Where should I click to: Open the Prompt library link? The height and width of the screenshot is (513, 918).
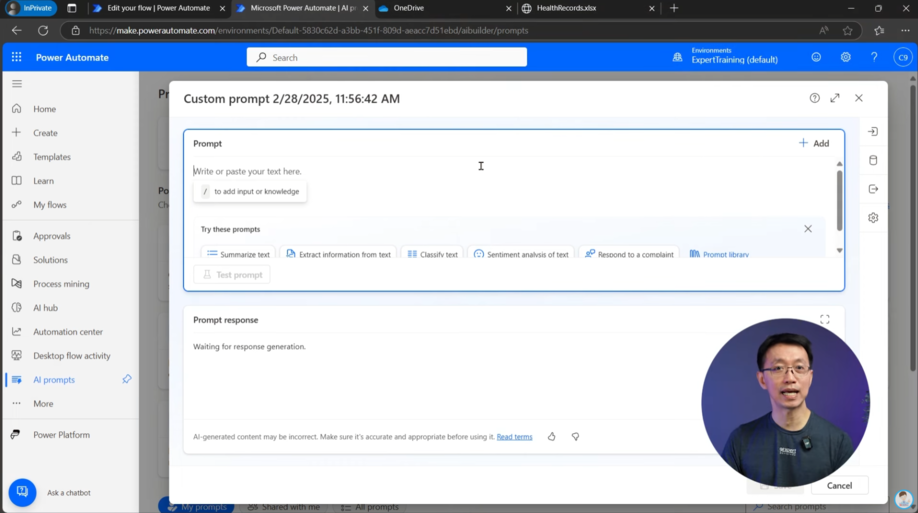pos(720,254)
